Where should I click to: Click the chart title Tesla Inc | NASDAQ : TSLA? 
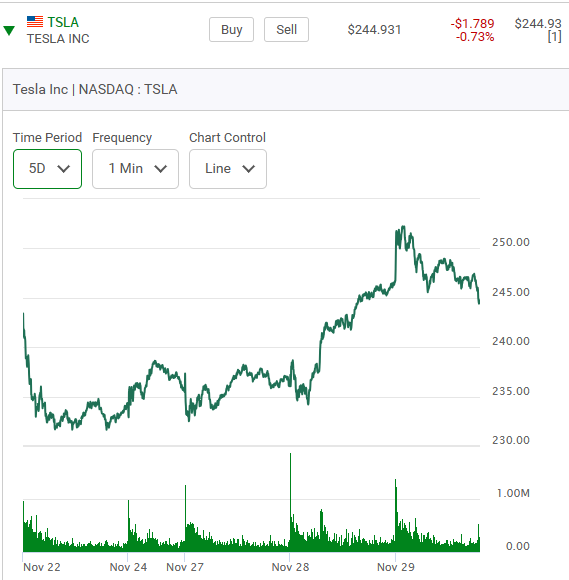point(95,90)
